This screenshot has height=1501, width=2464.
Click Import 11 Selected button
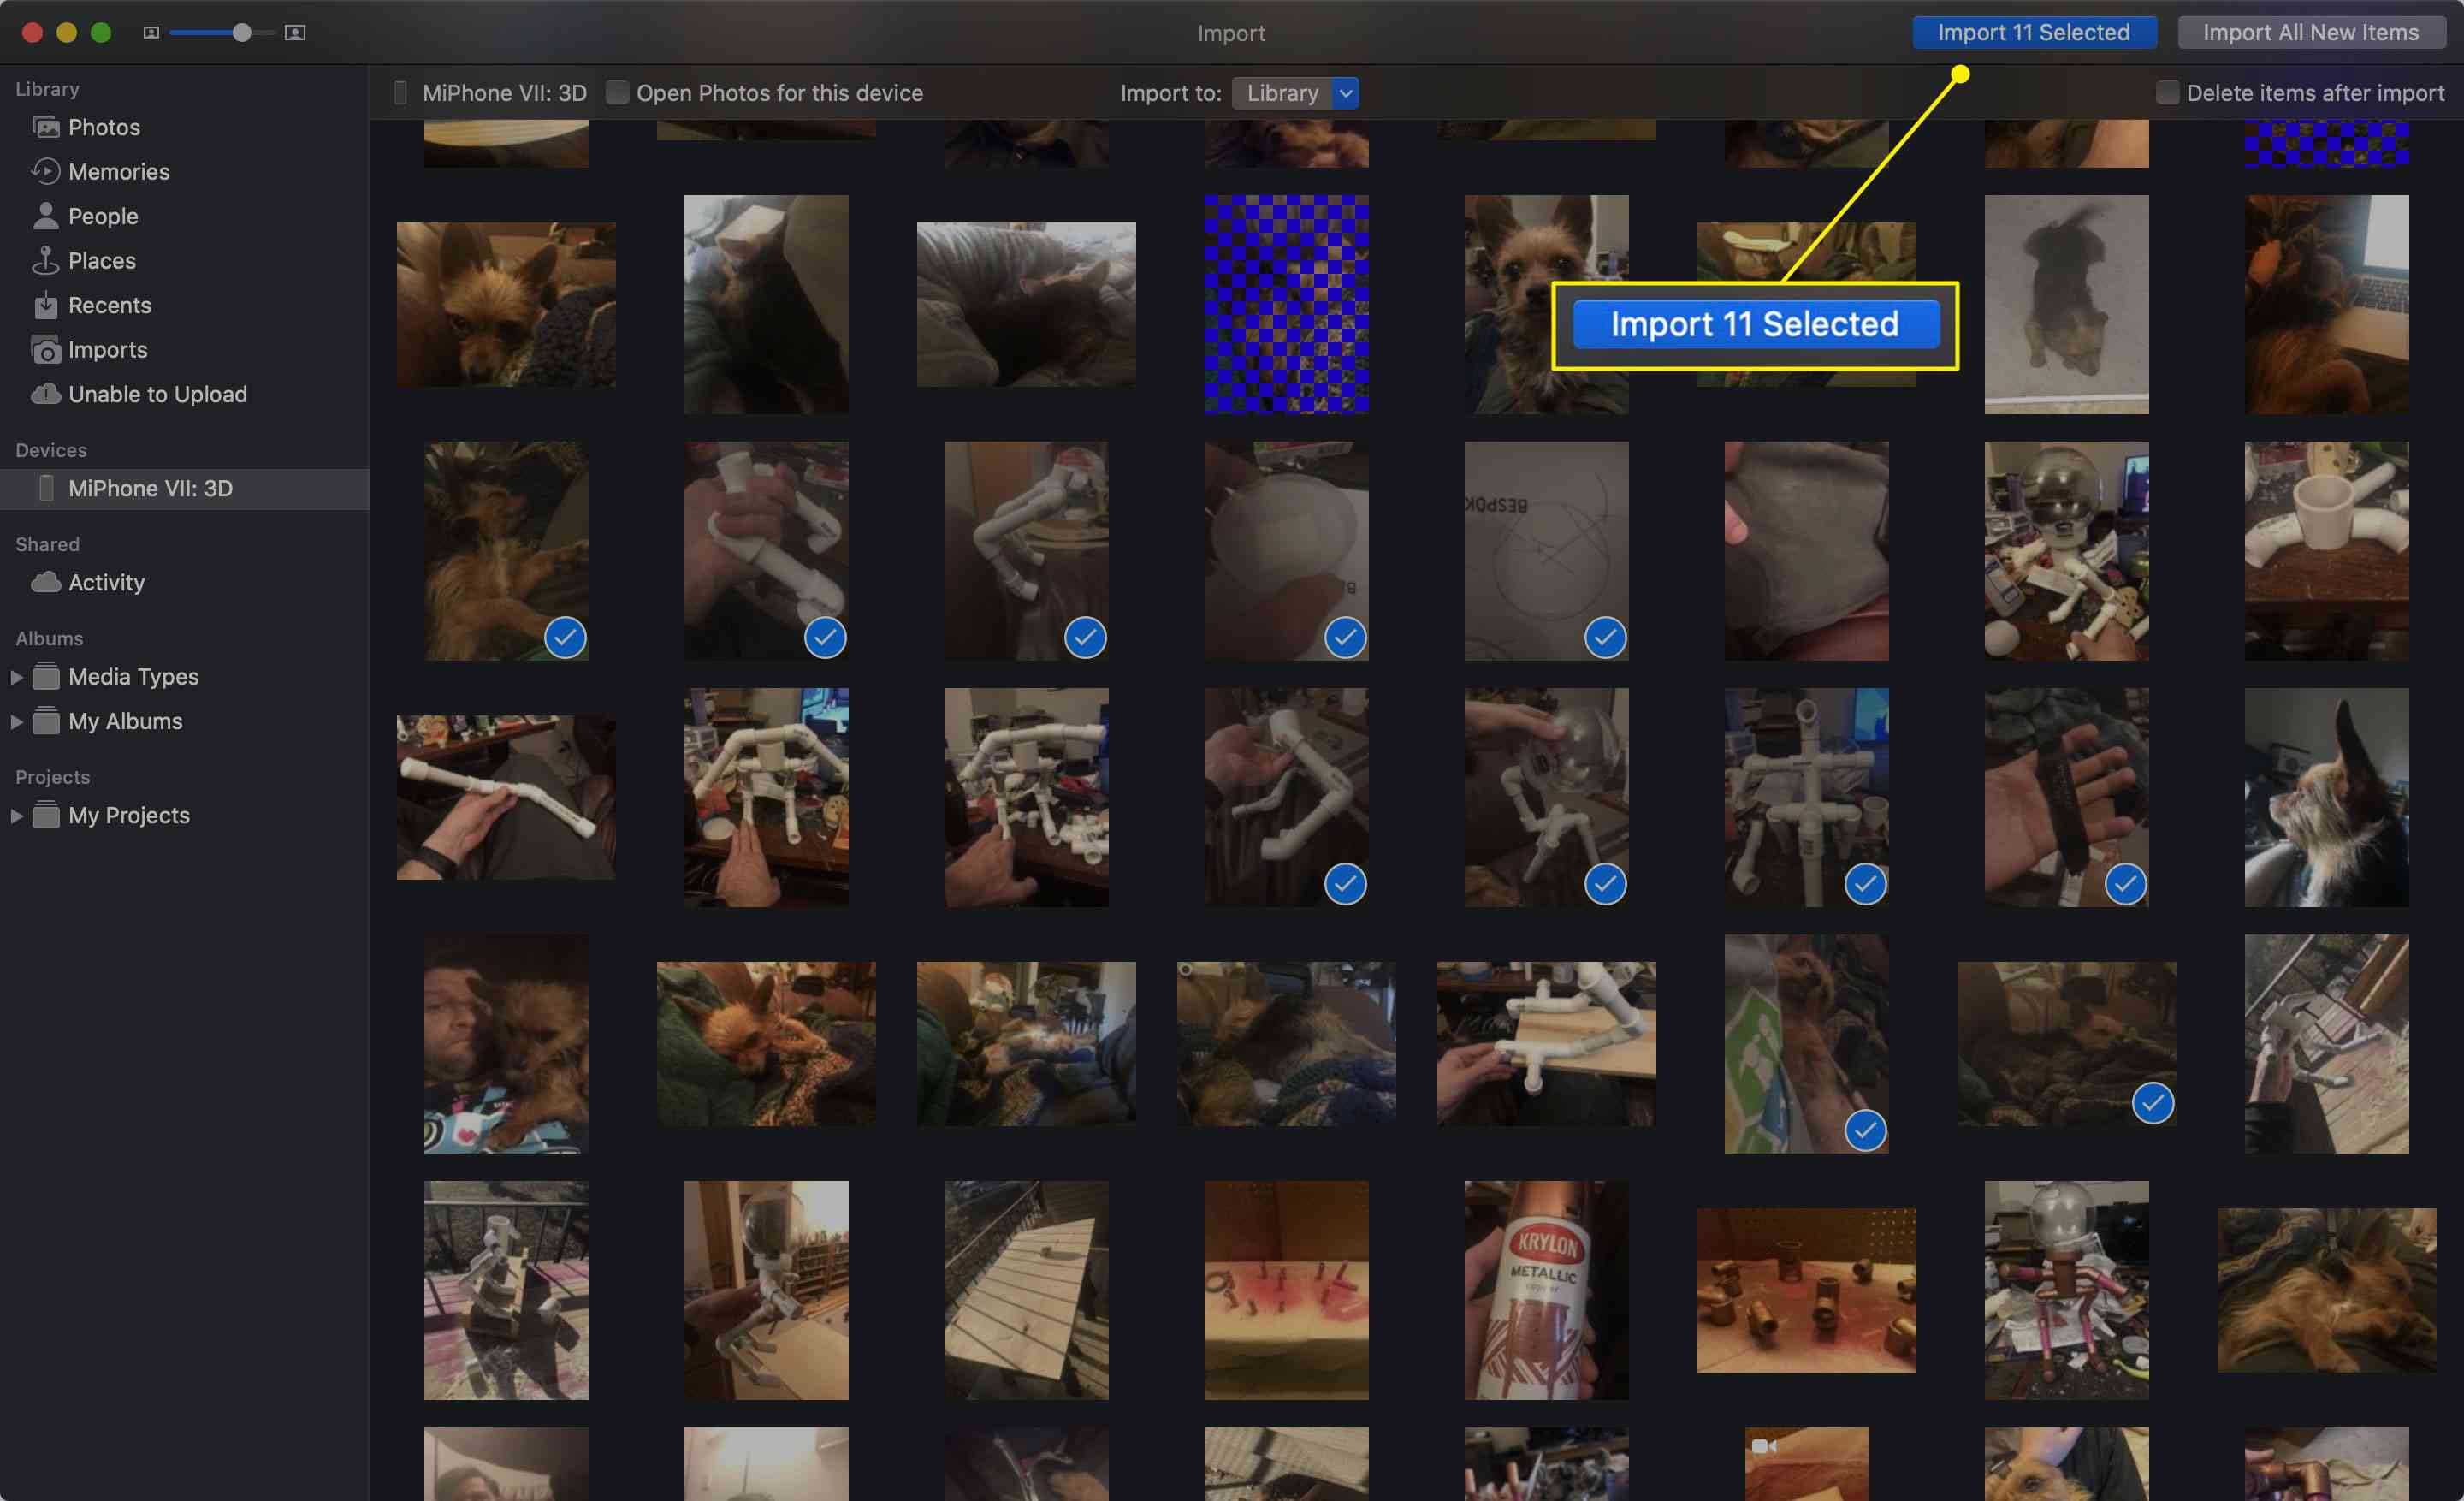point(2031,32)
